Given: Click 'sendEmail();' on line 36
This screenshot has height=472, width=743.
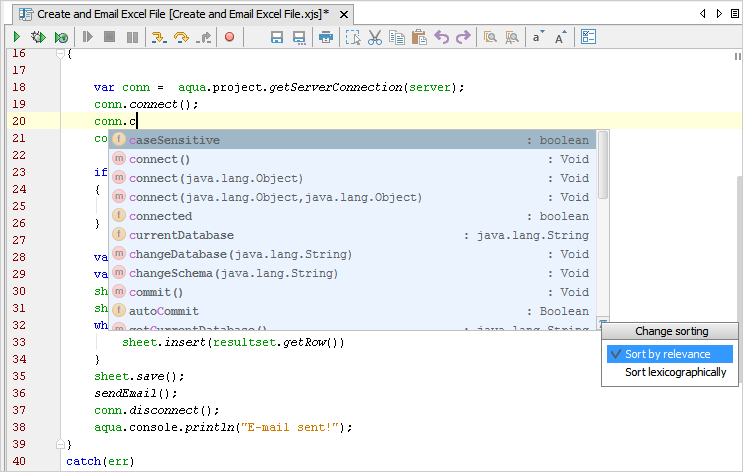Looking at the screenshot, I should (136, 393).
